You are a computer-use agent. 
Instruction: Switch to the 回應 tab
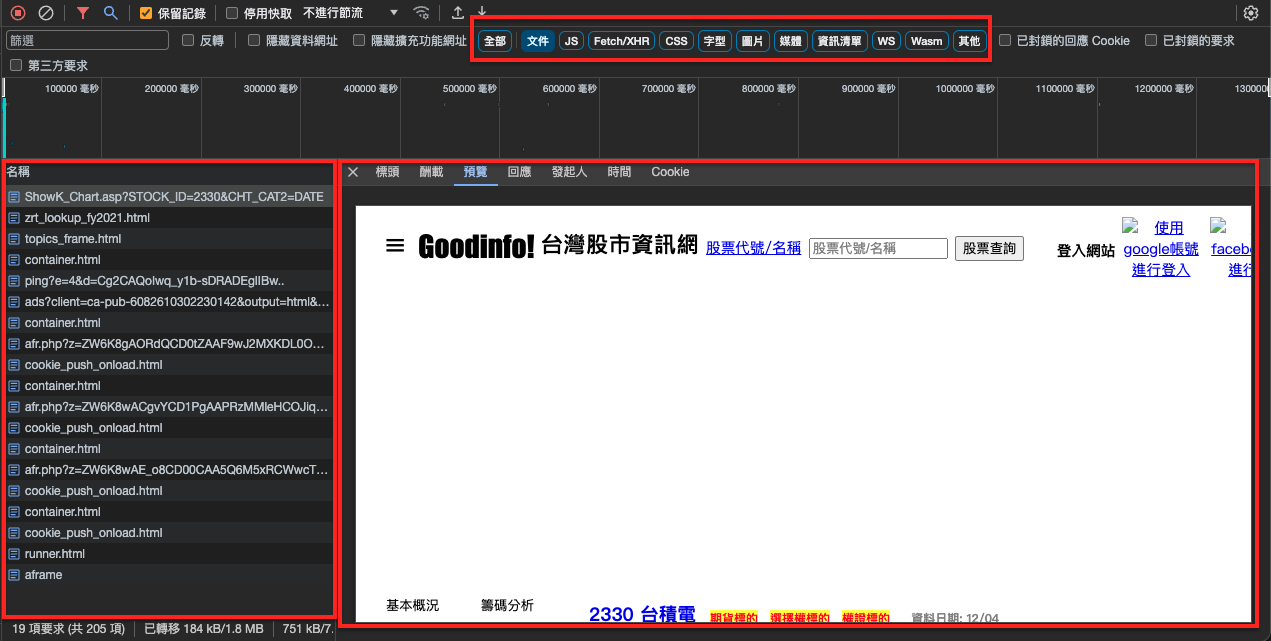pyautogui.click(x=519, y=172)
